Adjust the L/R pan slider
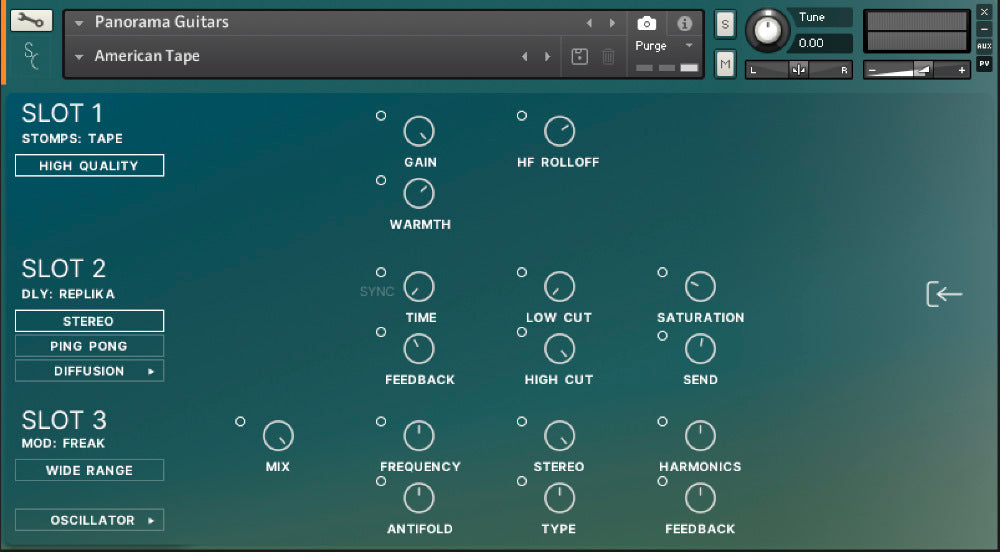1000x552 pixels. pyautogui.click(x=799, y=70)
